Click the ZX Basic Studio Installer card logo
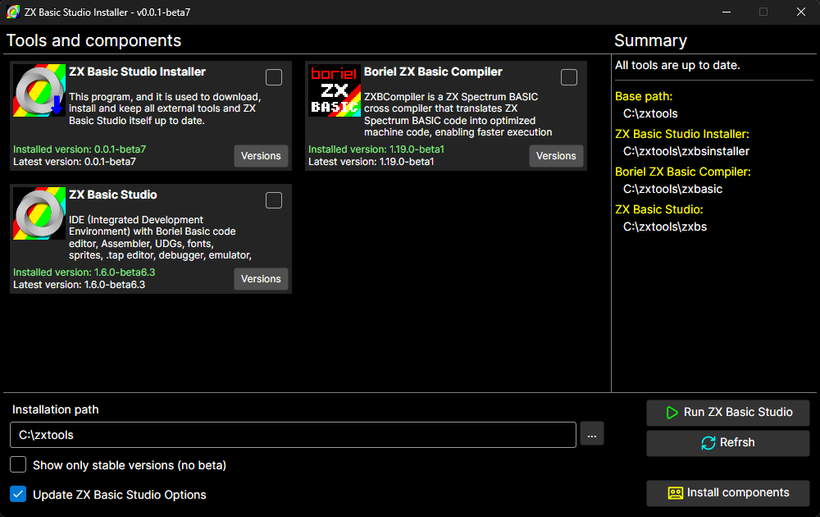The height and width of the screenshot is (517, 820). coord(39,90)
